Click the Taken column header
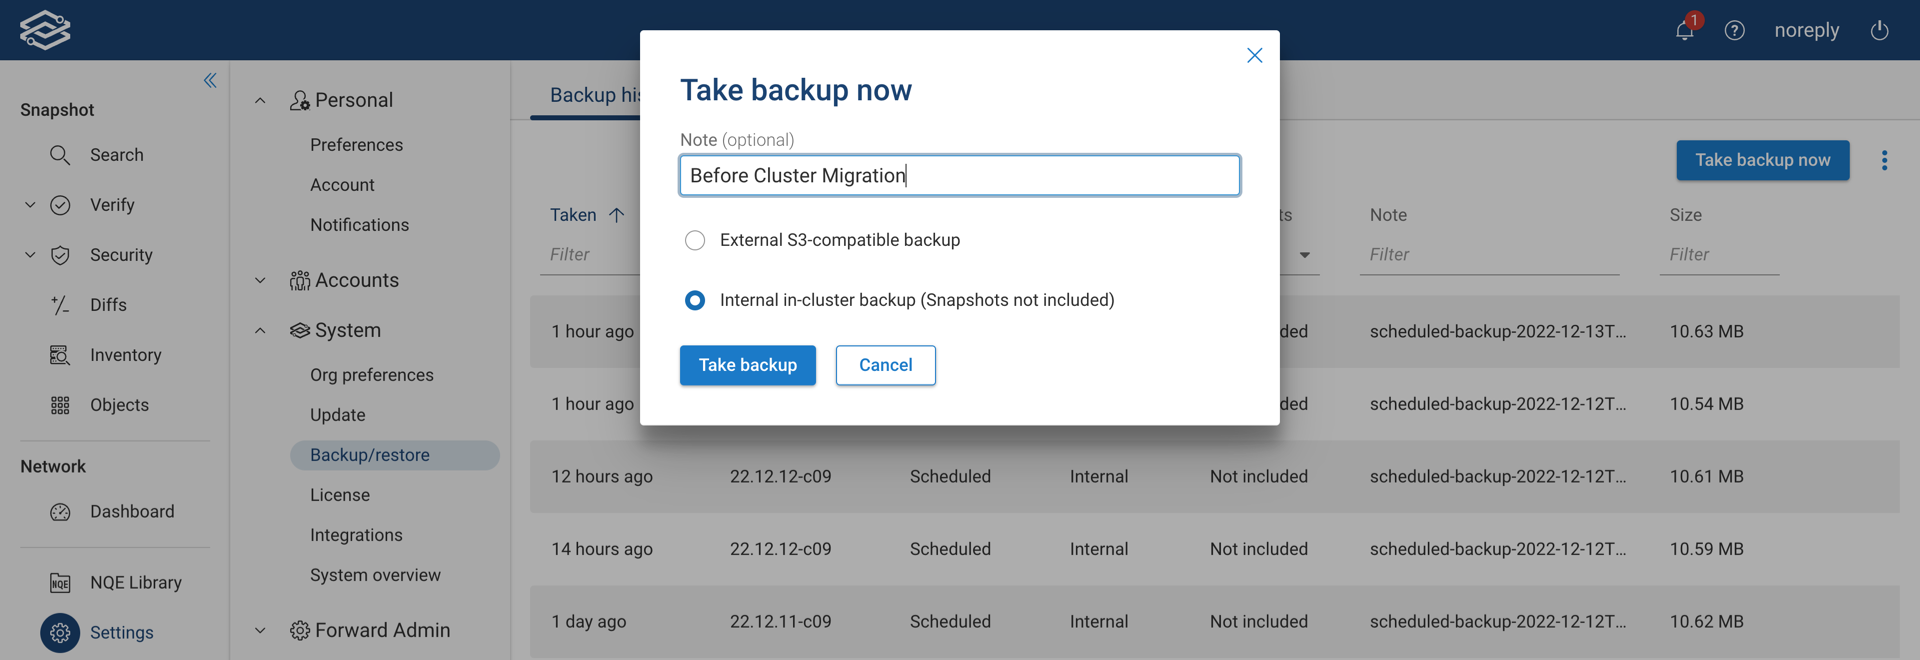The height and width of the screenshot is (660, 1920). pos(573,215)
